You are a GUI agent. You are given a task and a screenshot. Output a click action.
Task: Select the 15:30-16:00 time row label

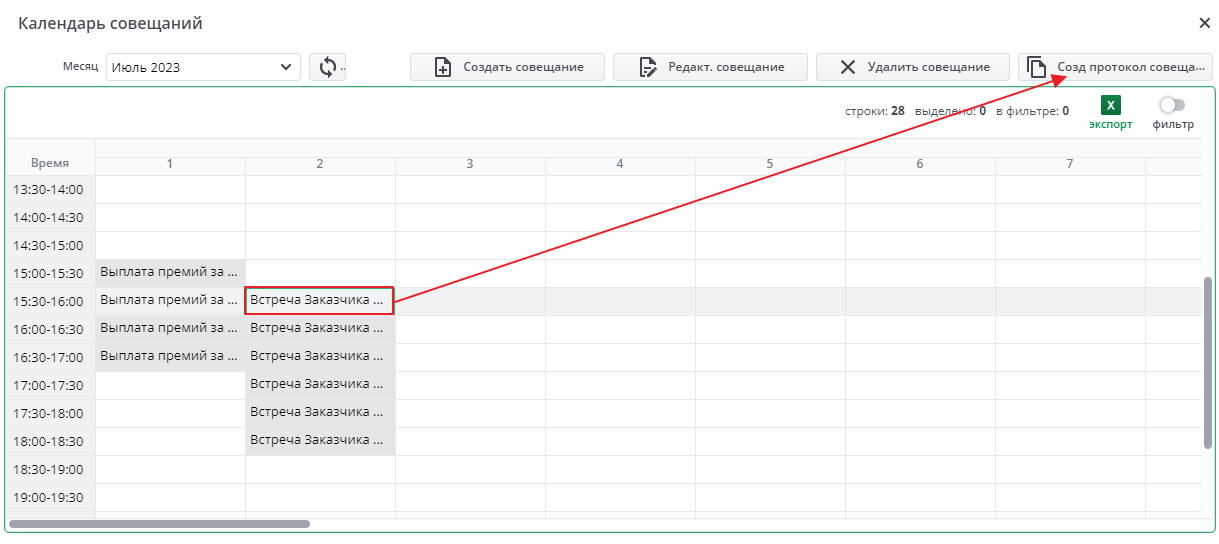pyautogui.click(x=50, y=301)
